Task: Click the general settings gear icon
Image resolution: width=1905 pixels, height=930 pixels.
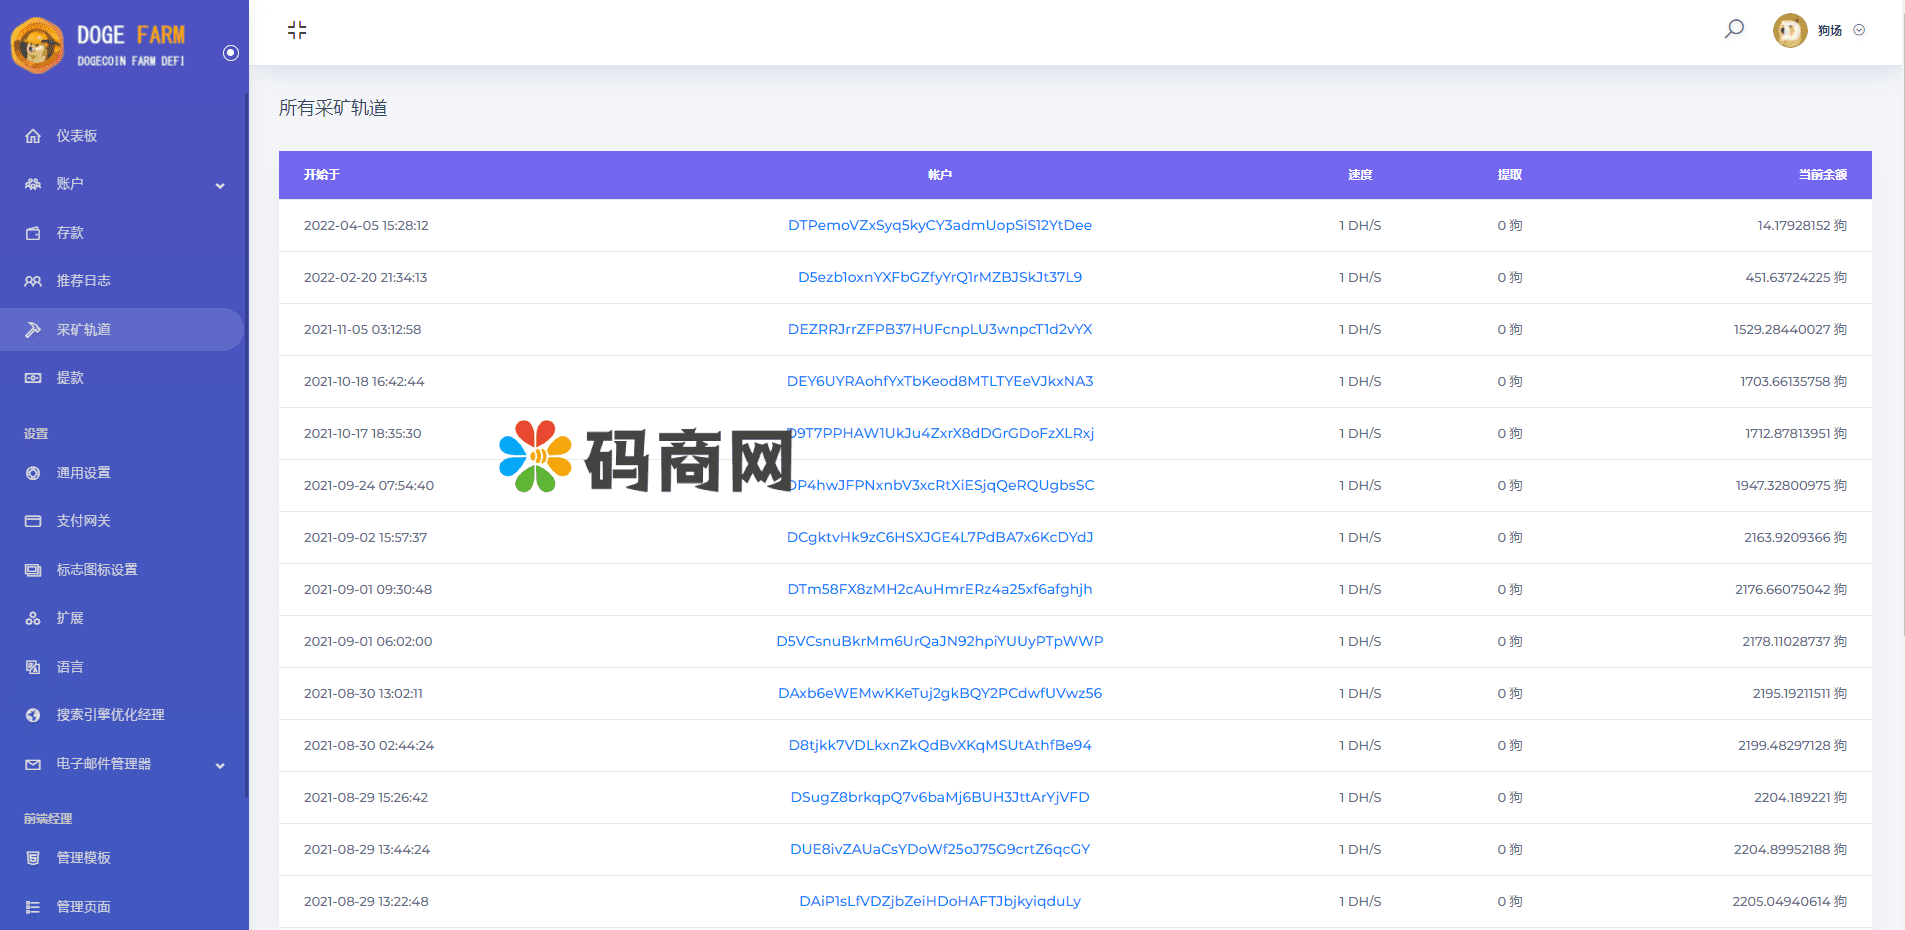Action: click(x=33, y=473)
